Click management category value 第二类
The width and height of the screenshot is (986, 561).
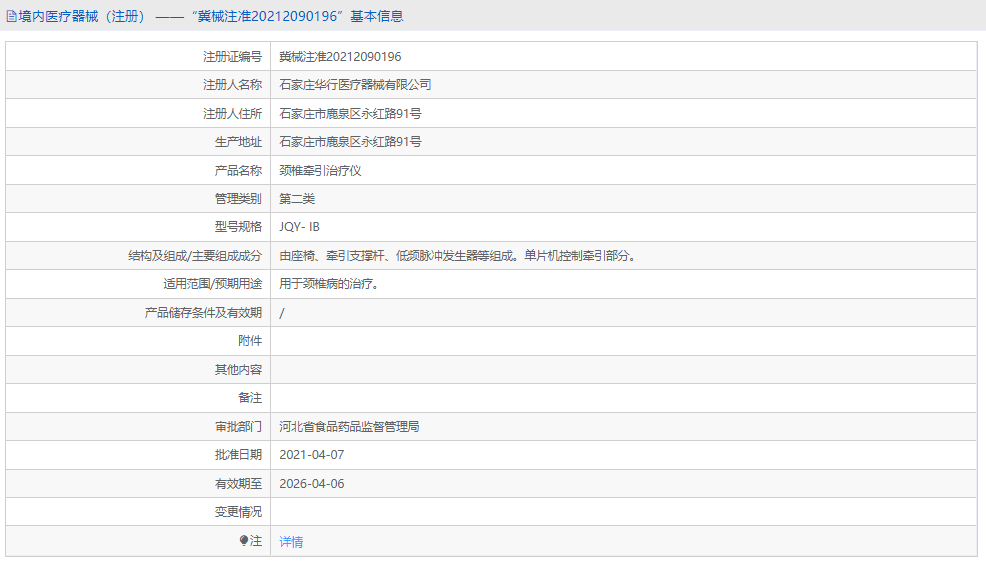(x=297, y=199)
